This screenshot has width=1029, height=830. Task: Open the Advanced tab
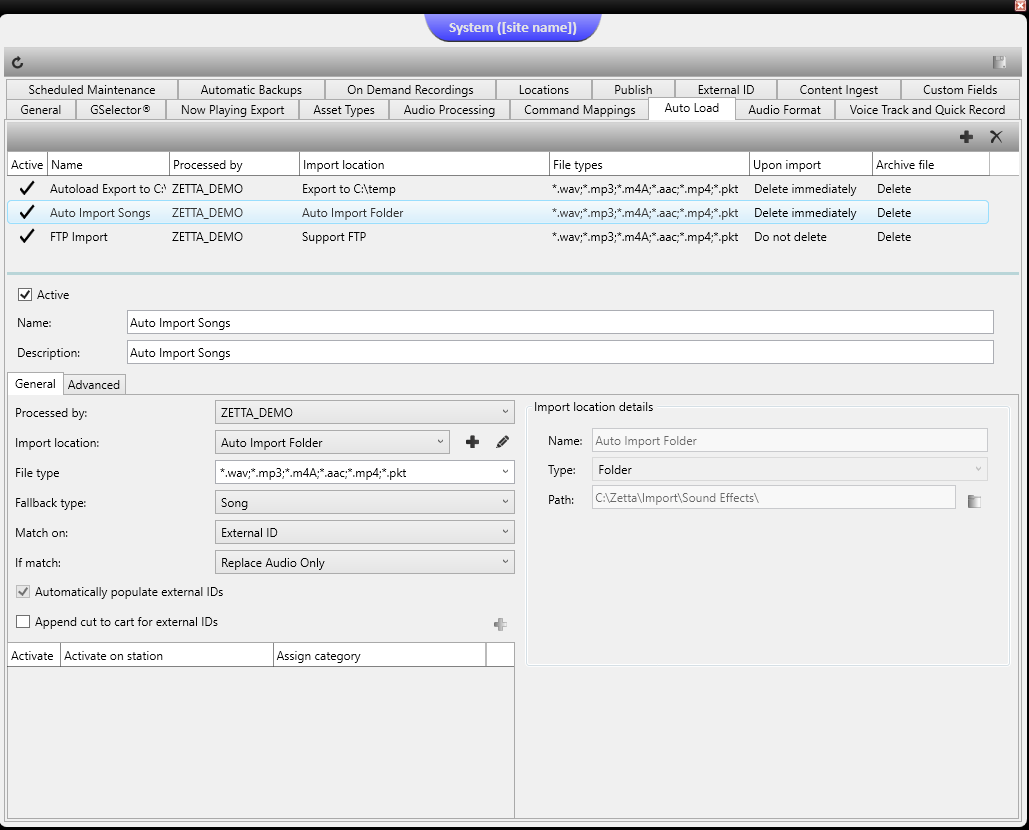(x=94, y=385)
